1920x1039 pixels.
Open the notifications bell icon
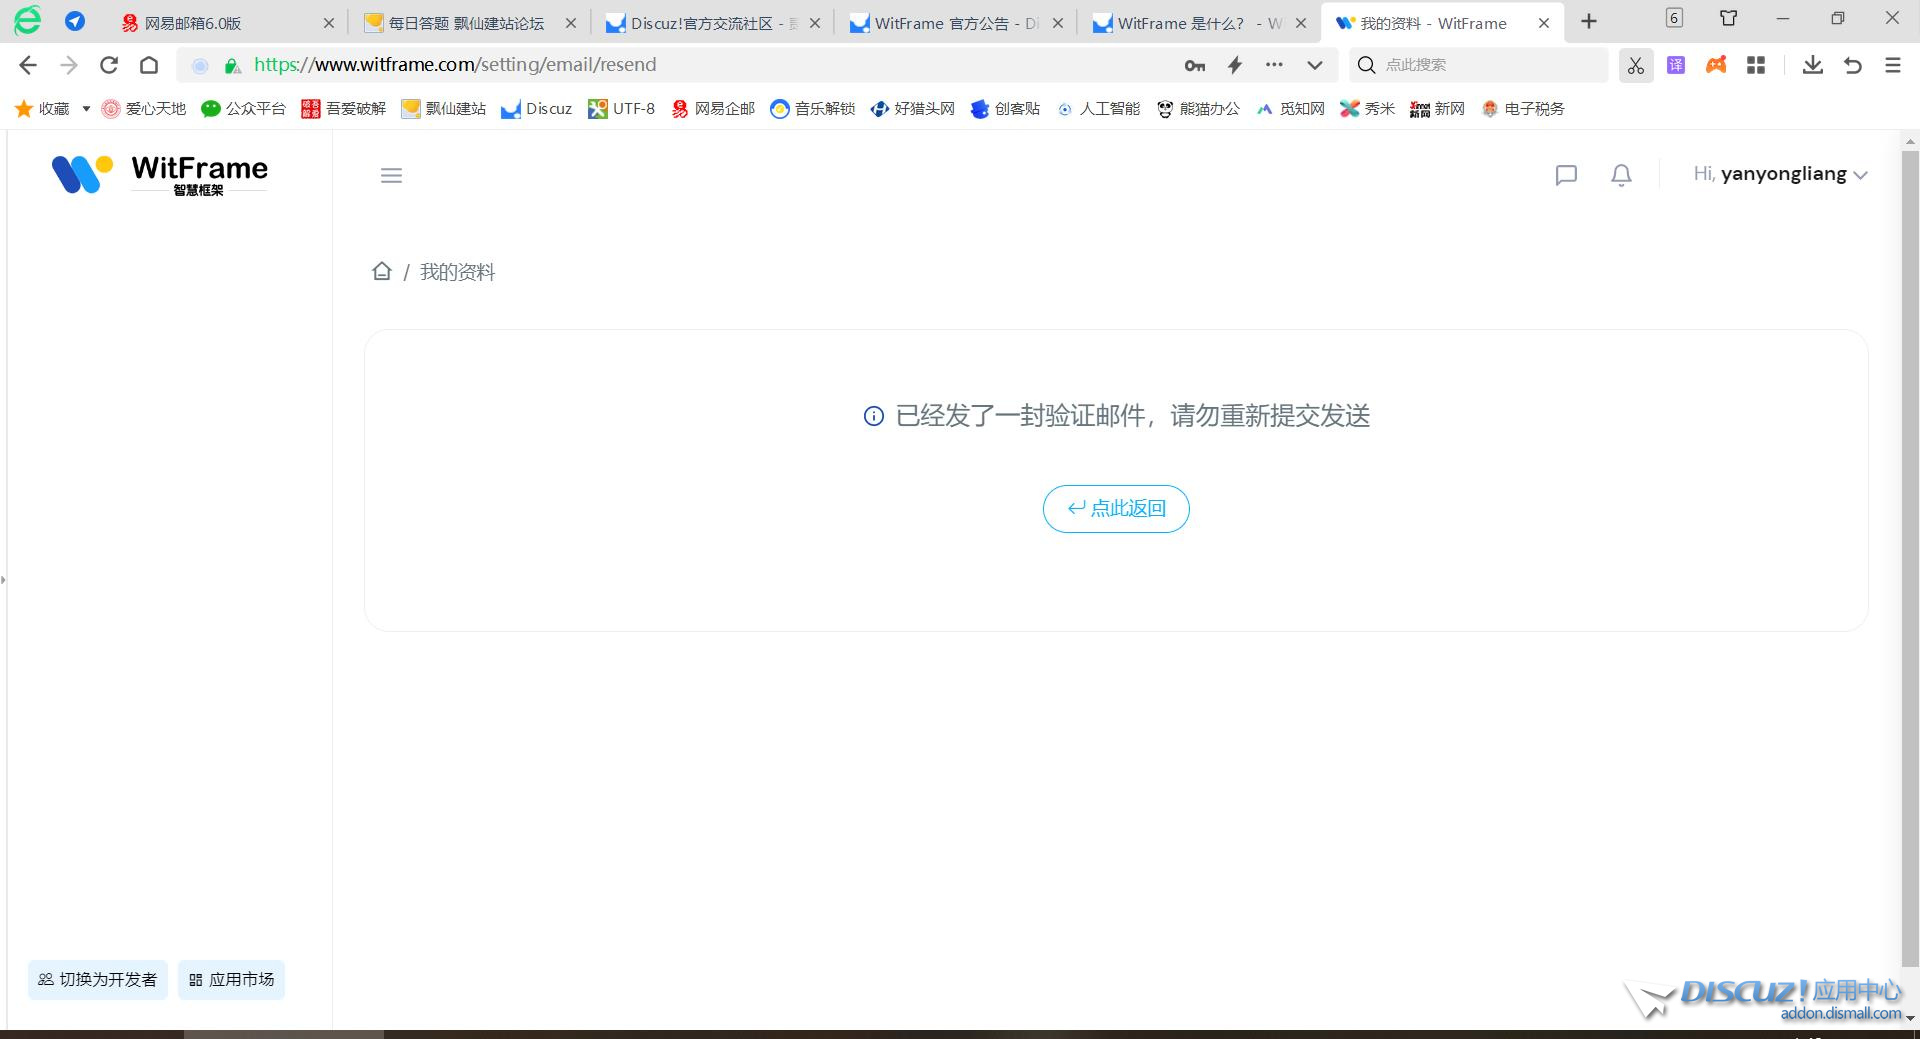(x=1621, y=176)
